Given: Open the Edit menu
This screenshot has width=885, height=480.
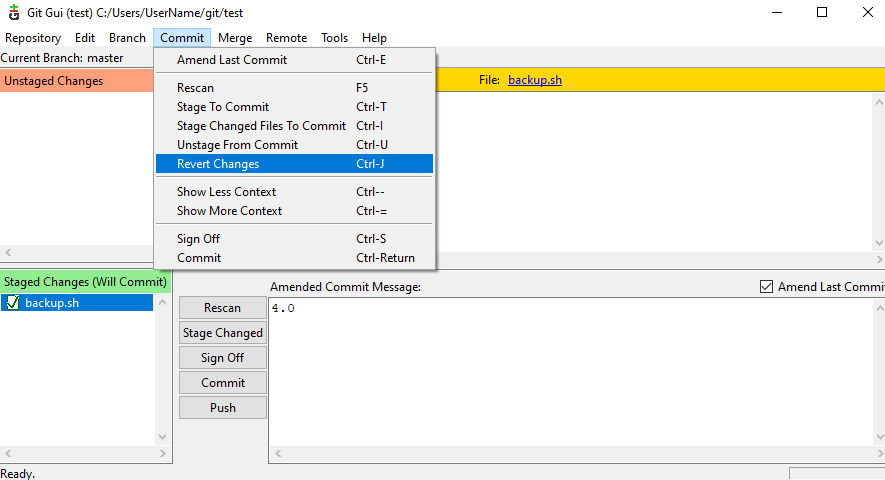Looking at the screenshot, I should (x=85, y=38).
